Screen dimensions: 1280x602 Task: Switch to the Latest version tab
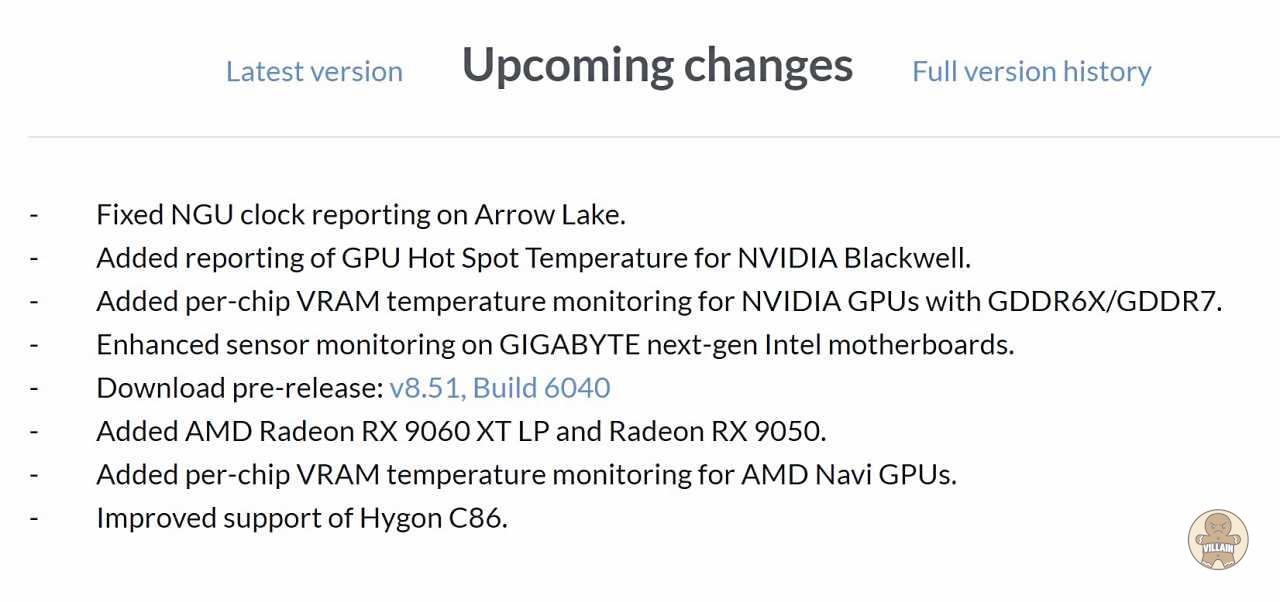(314, 72)
